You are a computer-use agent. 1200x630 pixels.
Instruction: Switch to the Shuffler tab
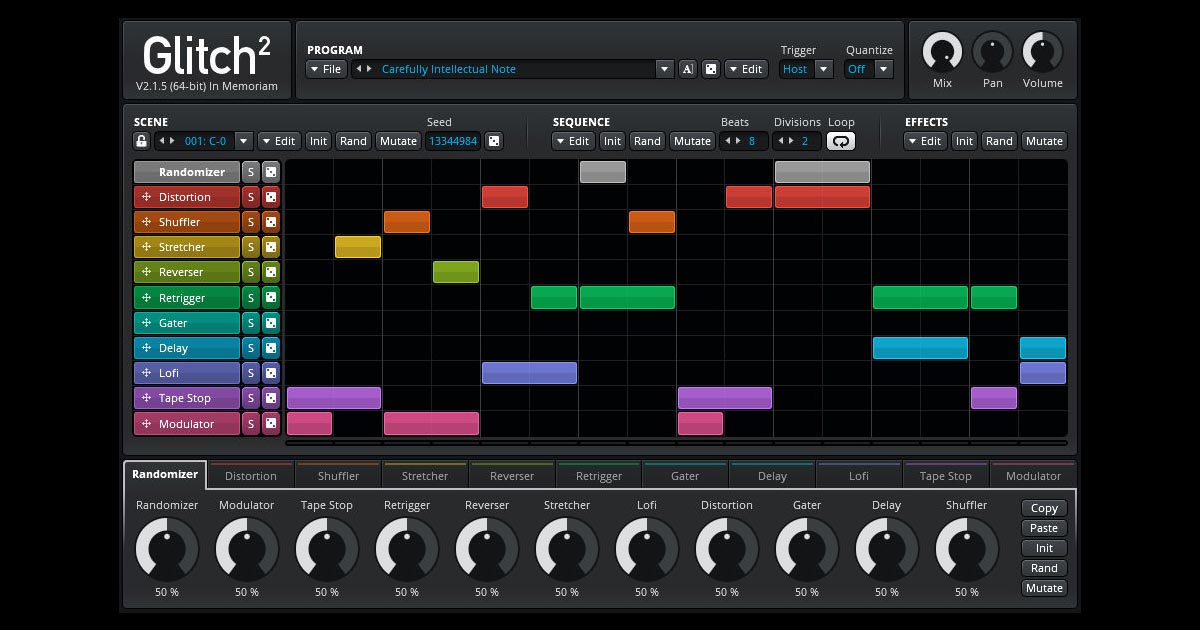(x=338, y=476)
